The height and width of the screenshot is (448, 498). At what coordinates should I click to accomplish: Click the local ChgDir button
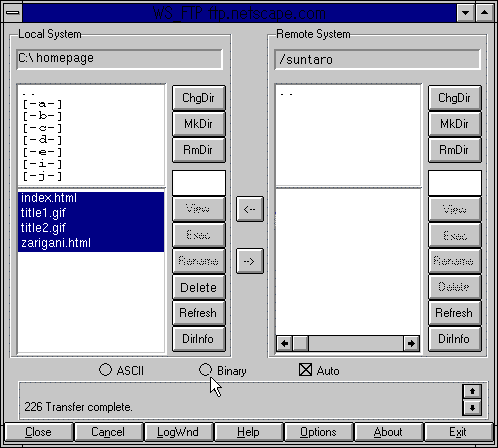pos(199,98)
